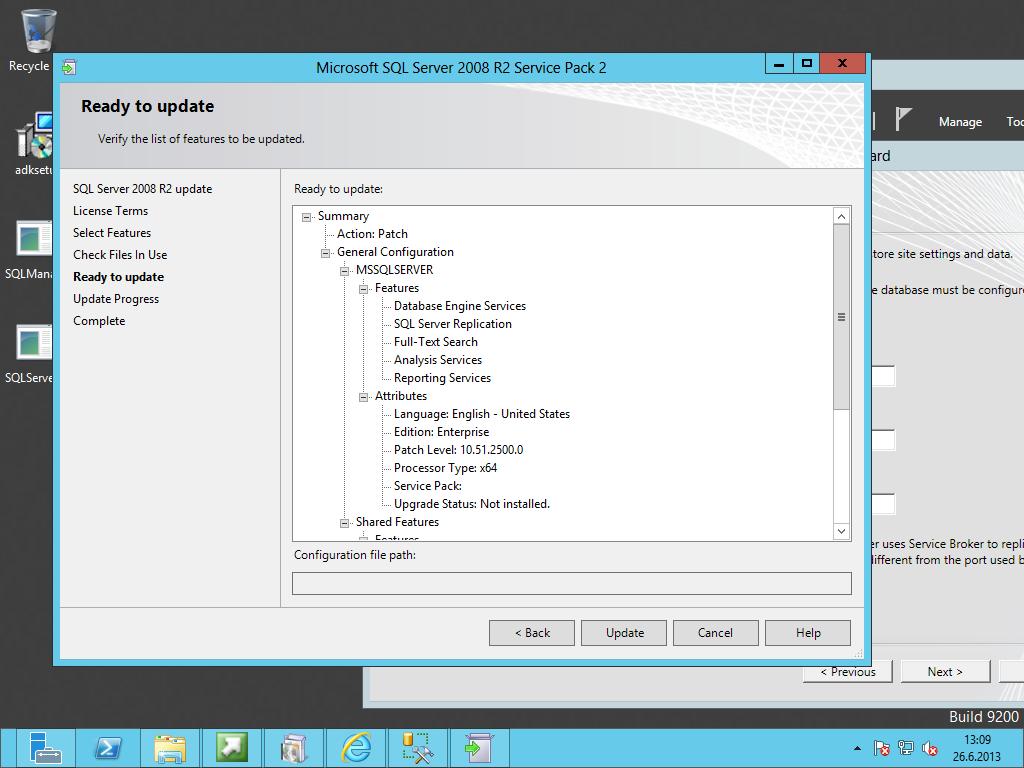This screenshot has width=1024, height=768.
Task: Switch to the SQL Server setup taskbar icon
Action: [x=479, y=748]
